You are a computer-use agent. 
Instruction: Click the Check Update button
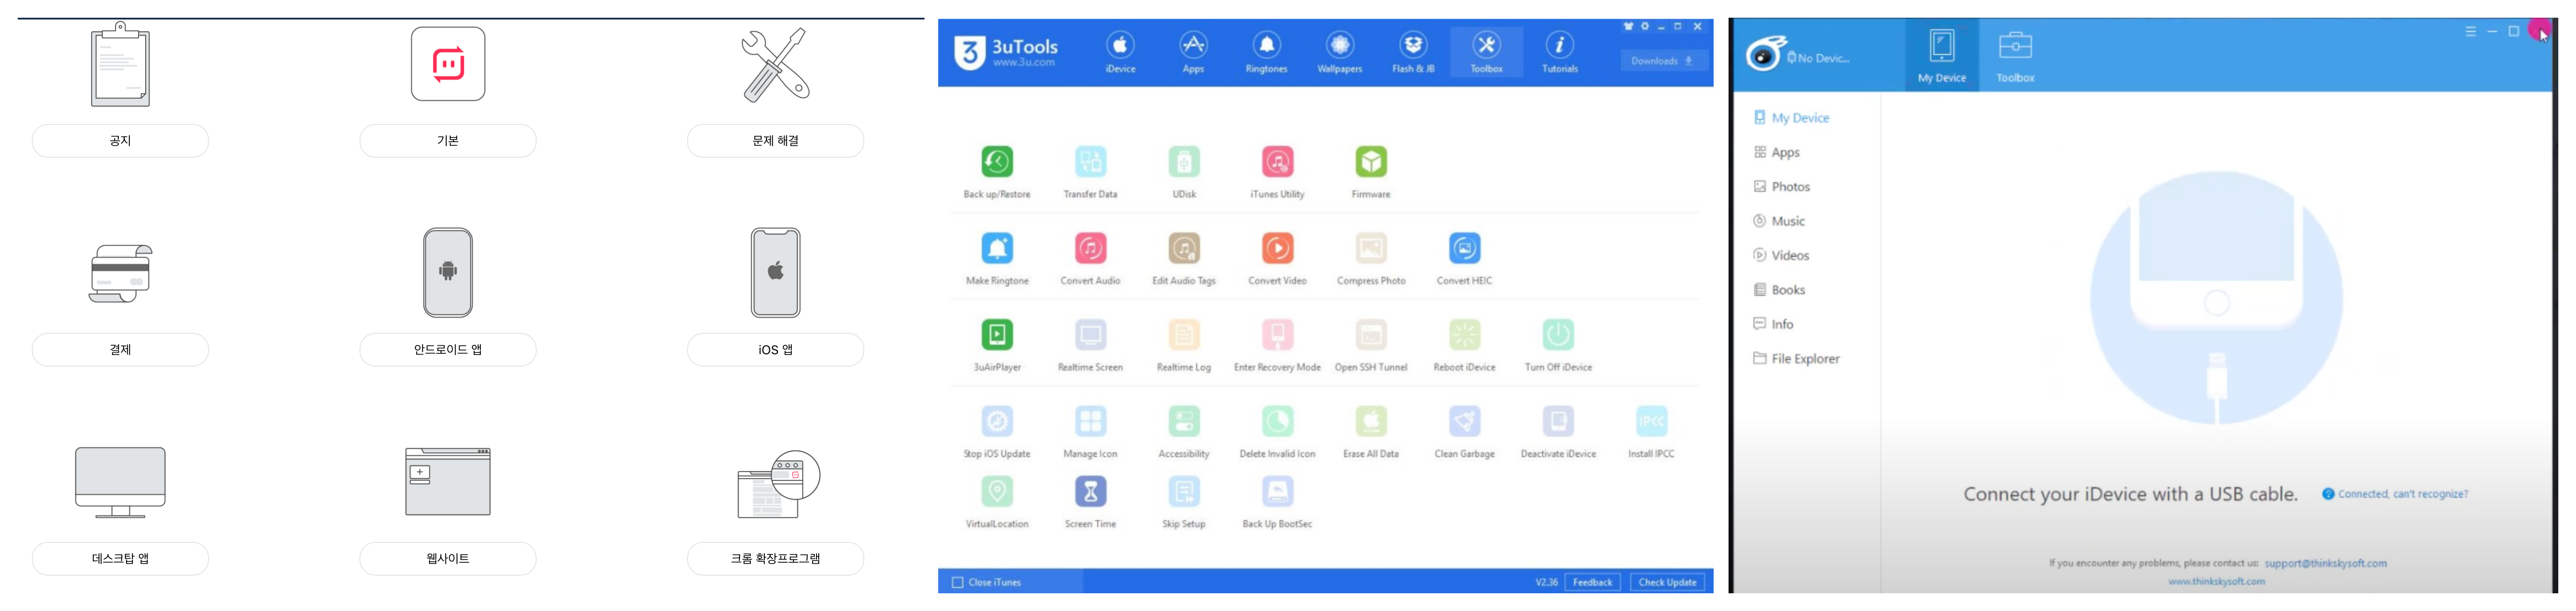1667,582
